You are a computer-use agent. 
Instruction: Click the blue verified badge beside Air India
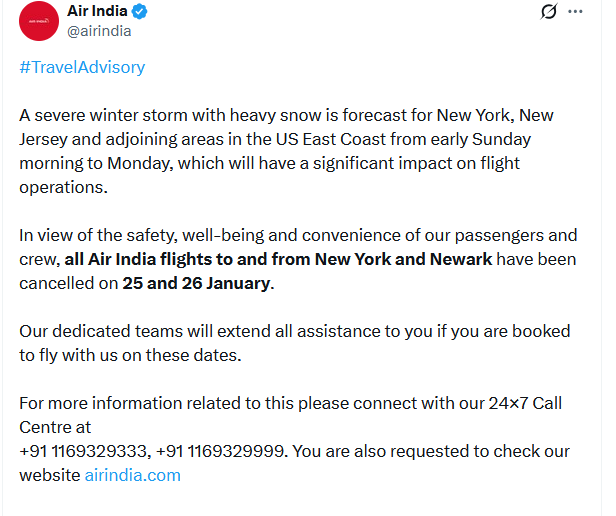coord(139,11)
